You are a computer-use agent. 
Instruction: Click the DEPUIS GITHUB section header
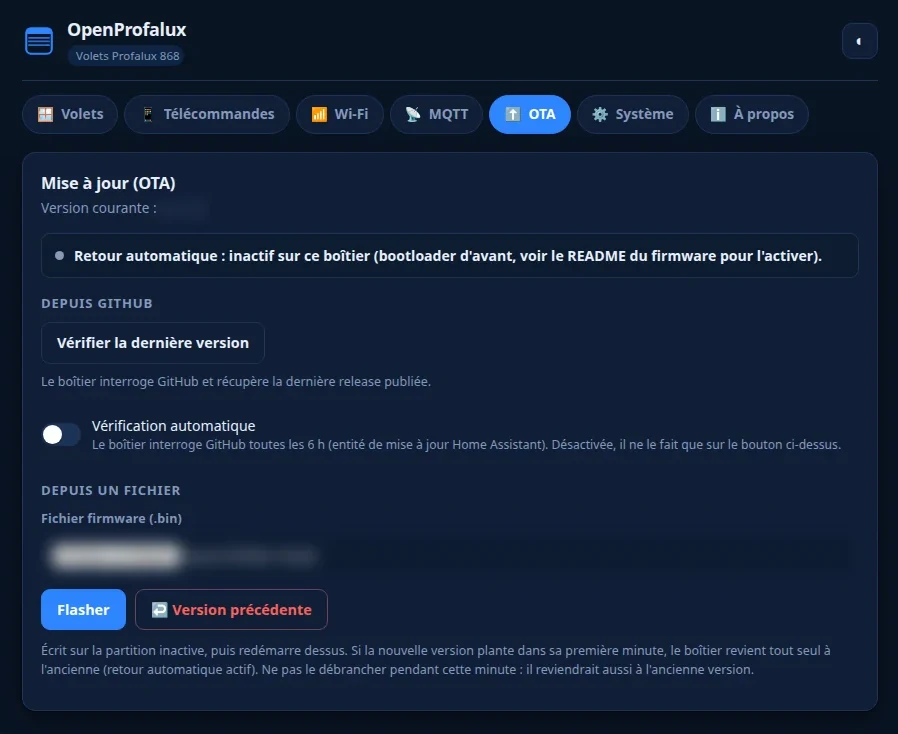[x=97, y=303]
